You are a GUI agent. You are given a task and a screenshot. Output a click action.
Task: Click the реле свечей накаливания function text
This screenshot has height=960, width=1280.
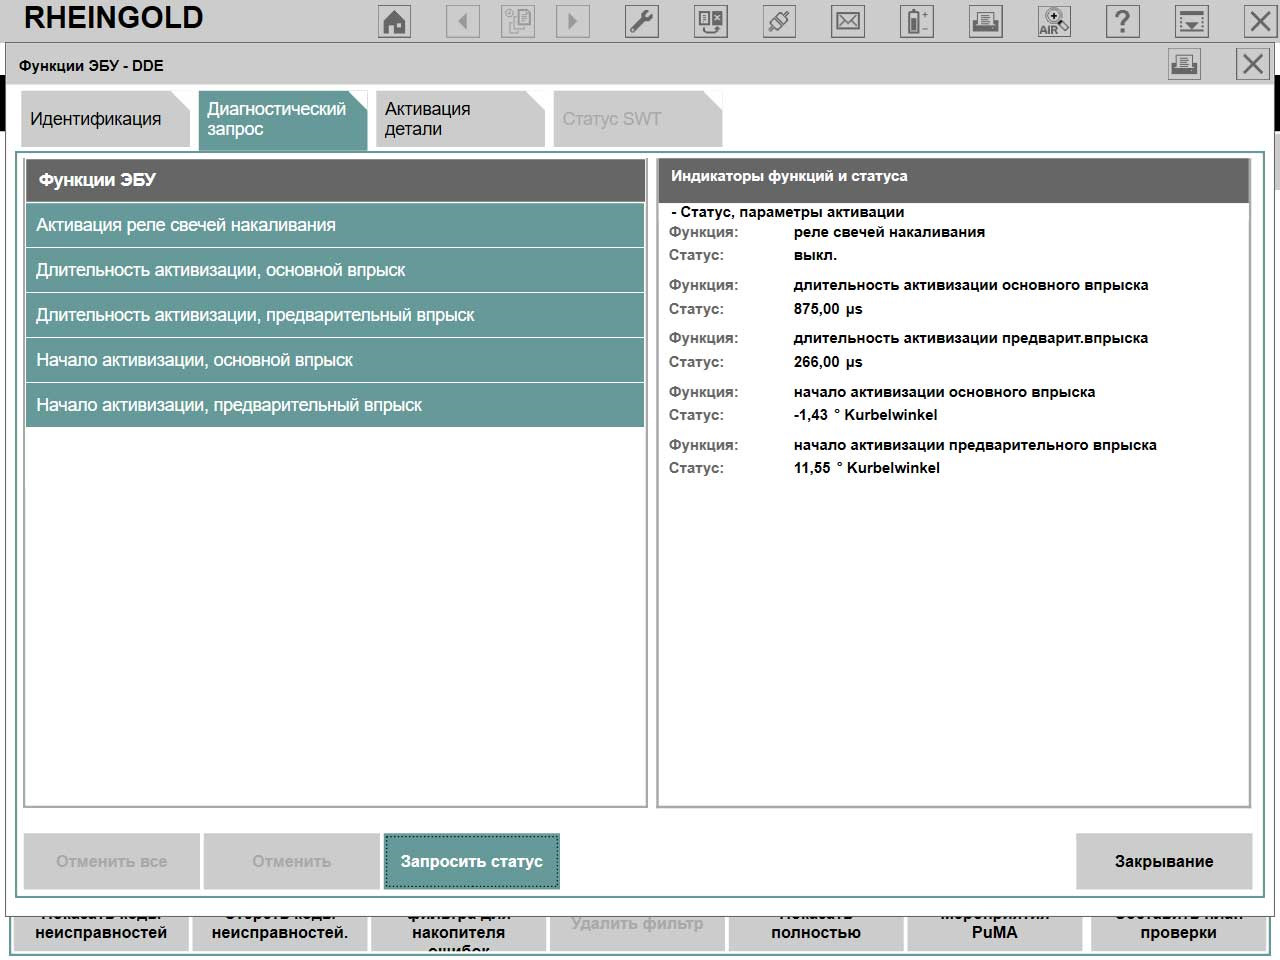coord(889,232)
